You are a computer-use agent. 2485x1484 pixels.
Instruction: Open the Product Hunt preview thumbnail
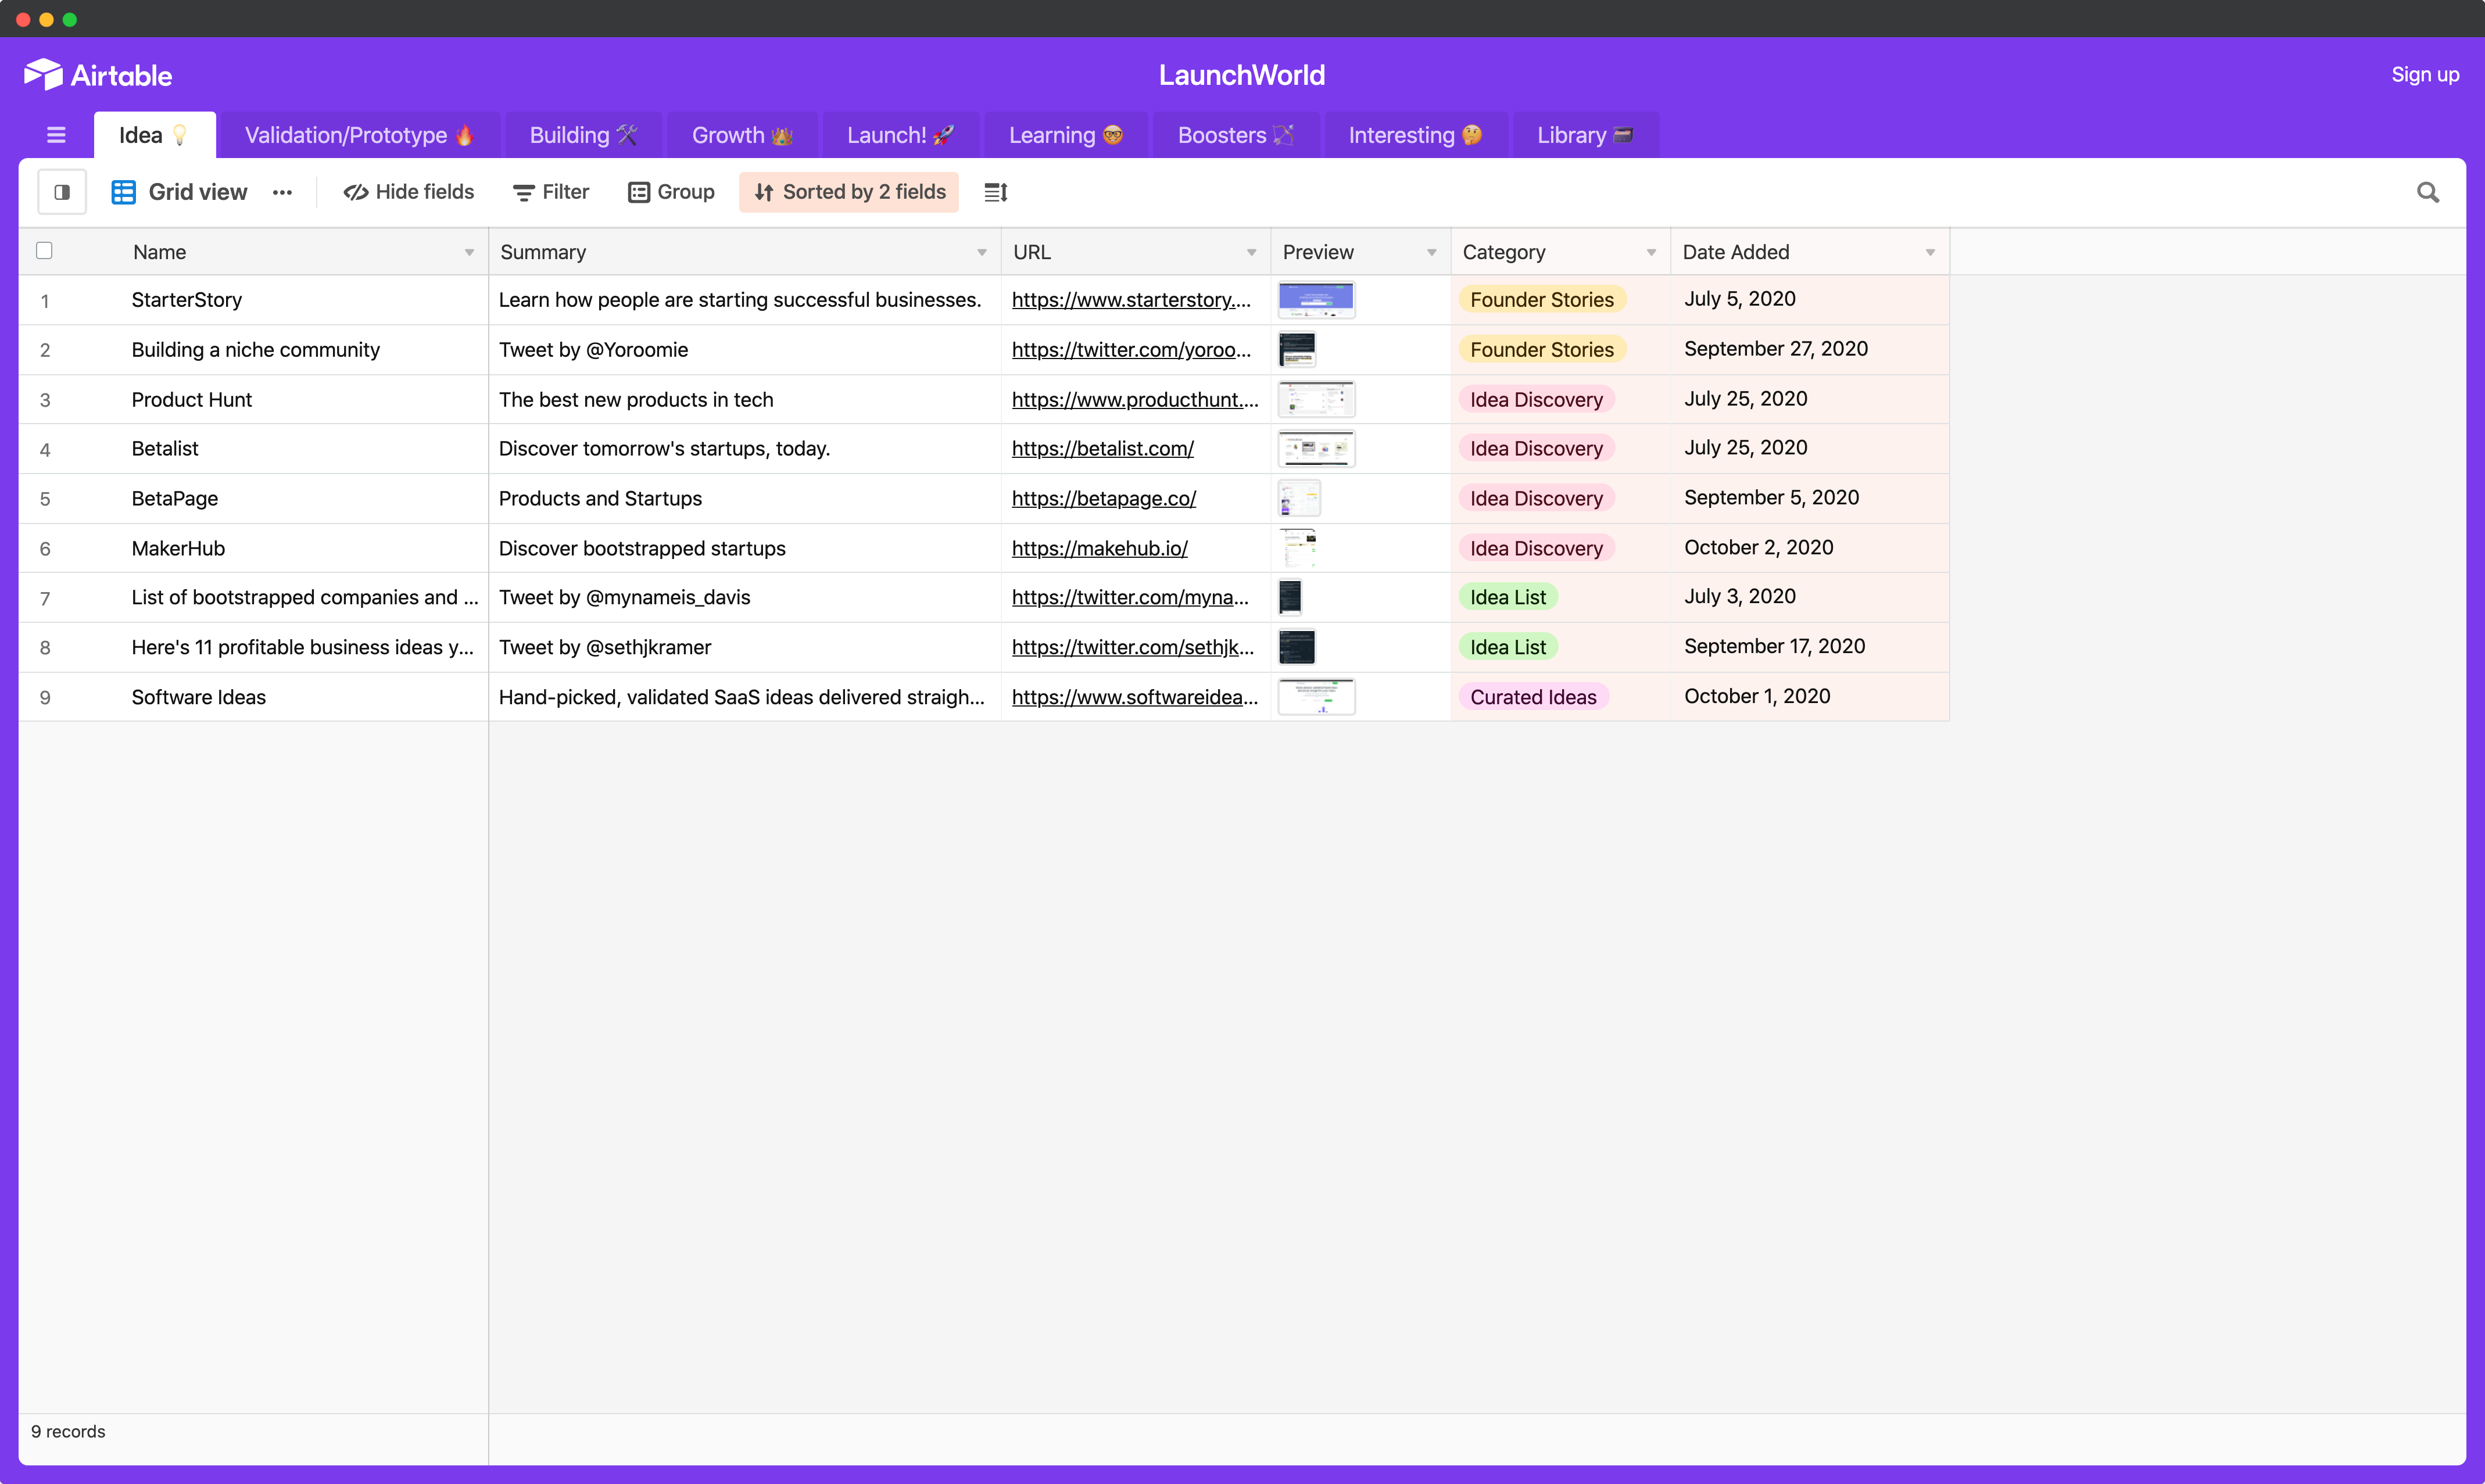[x=1317, y=400]
